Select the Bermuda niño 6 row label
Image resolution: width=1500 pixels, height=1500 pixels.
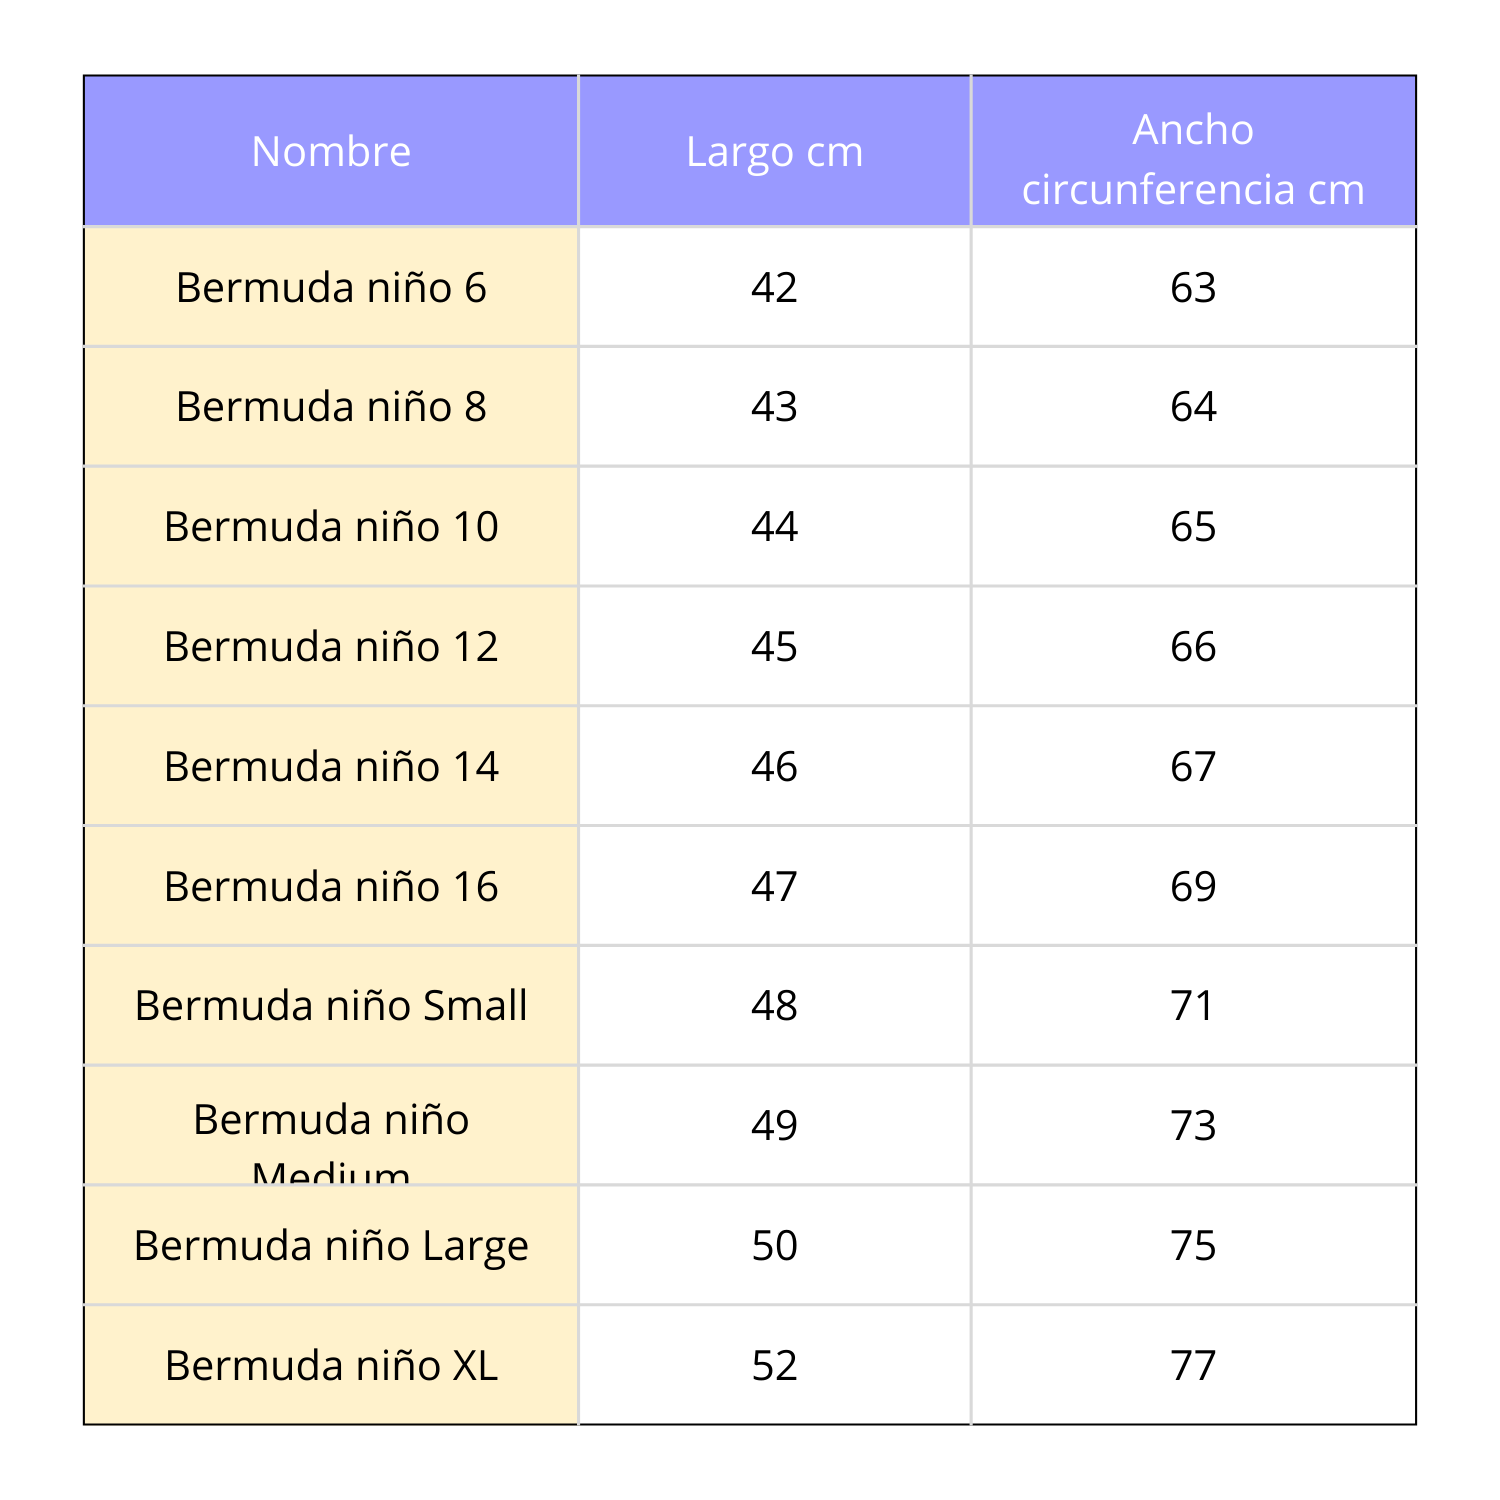tap(331, 287)
